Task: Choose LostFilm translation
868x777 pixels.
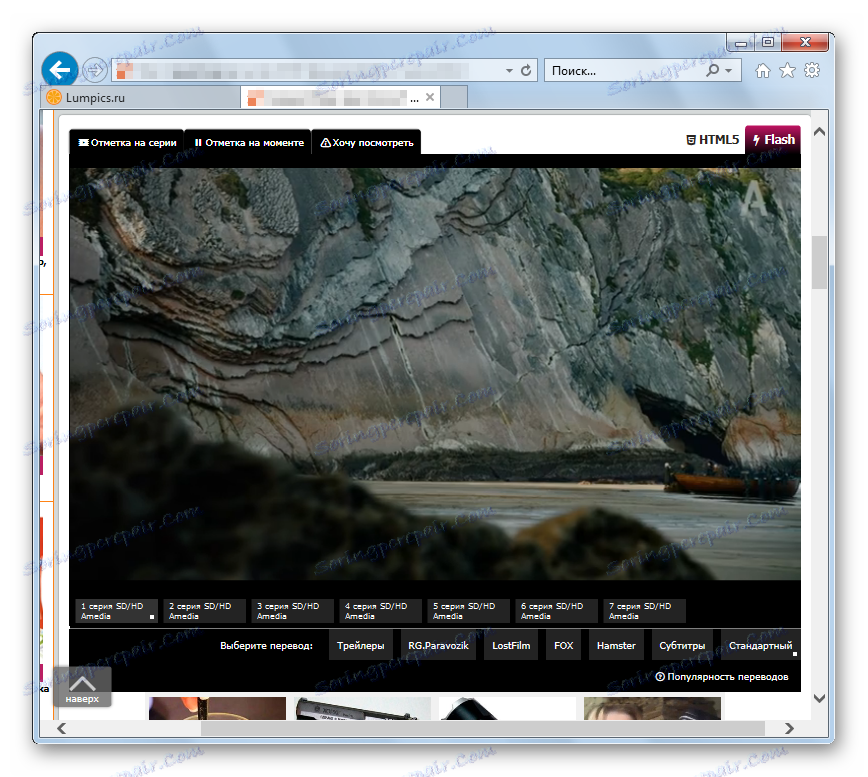Action: [x=511, y=645]
